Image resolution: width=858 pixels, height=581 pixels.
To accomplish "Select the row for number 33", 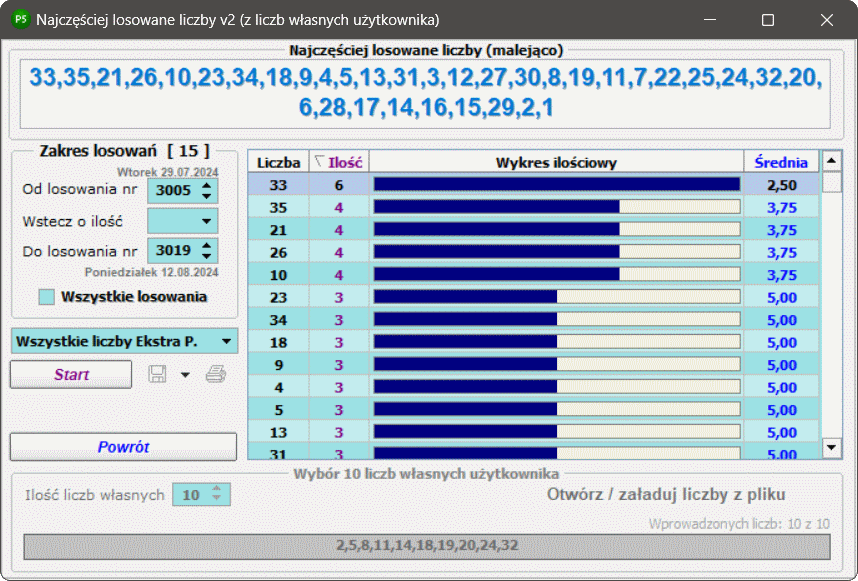I will tap(534, 185).
